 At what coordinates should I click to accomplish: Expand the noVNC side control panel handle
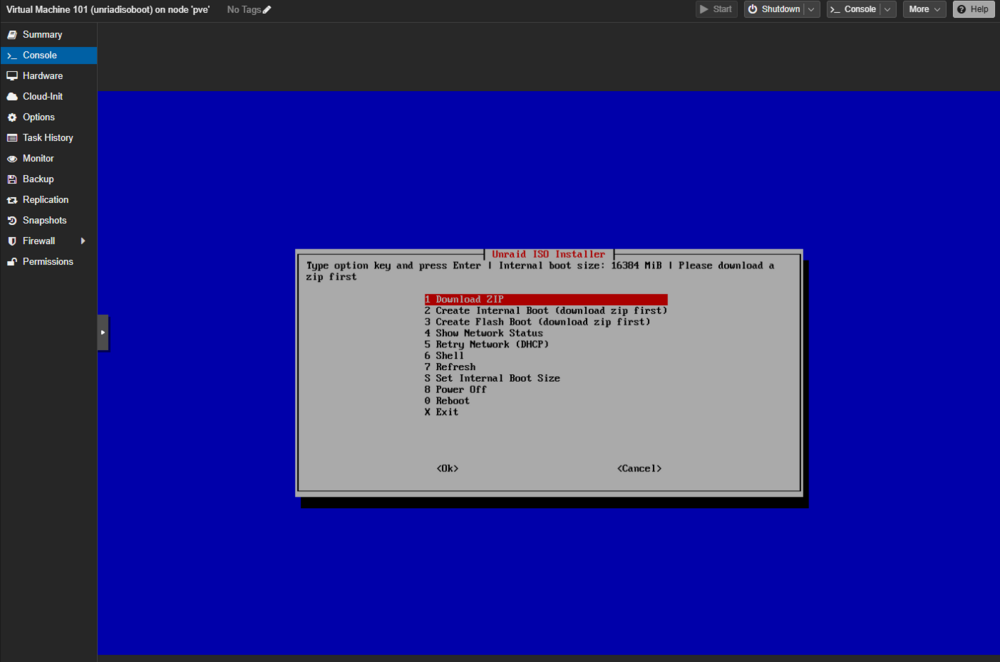[103, 332]
